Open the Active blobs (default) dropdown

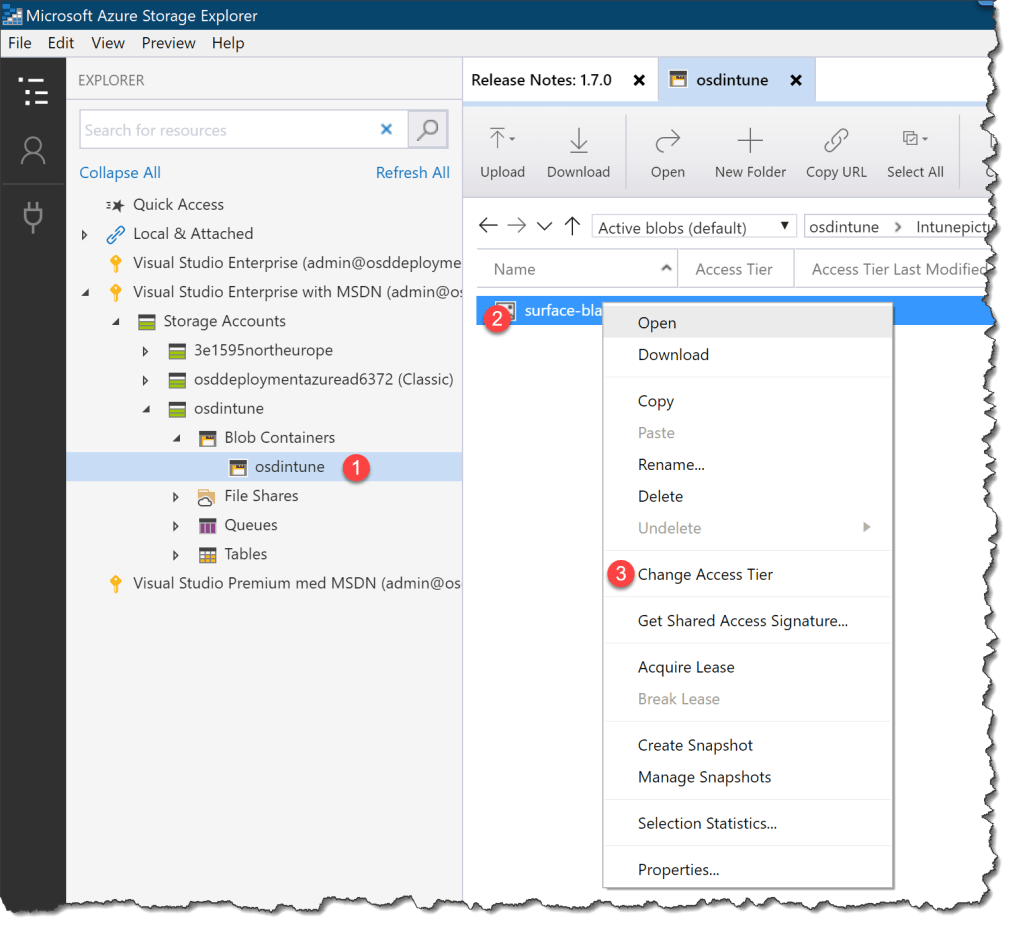[x=693, y=226]
